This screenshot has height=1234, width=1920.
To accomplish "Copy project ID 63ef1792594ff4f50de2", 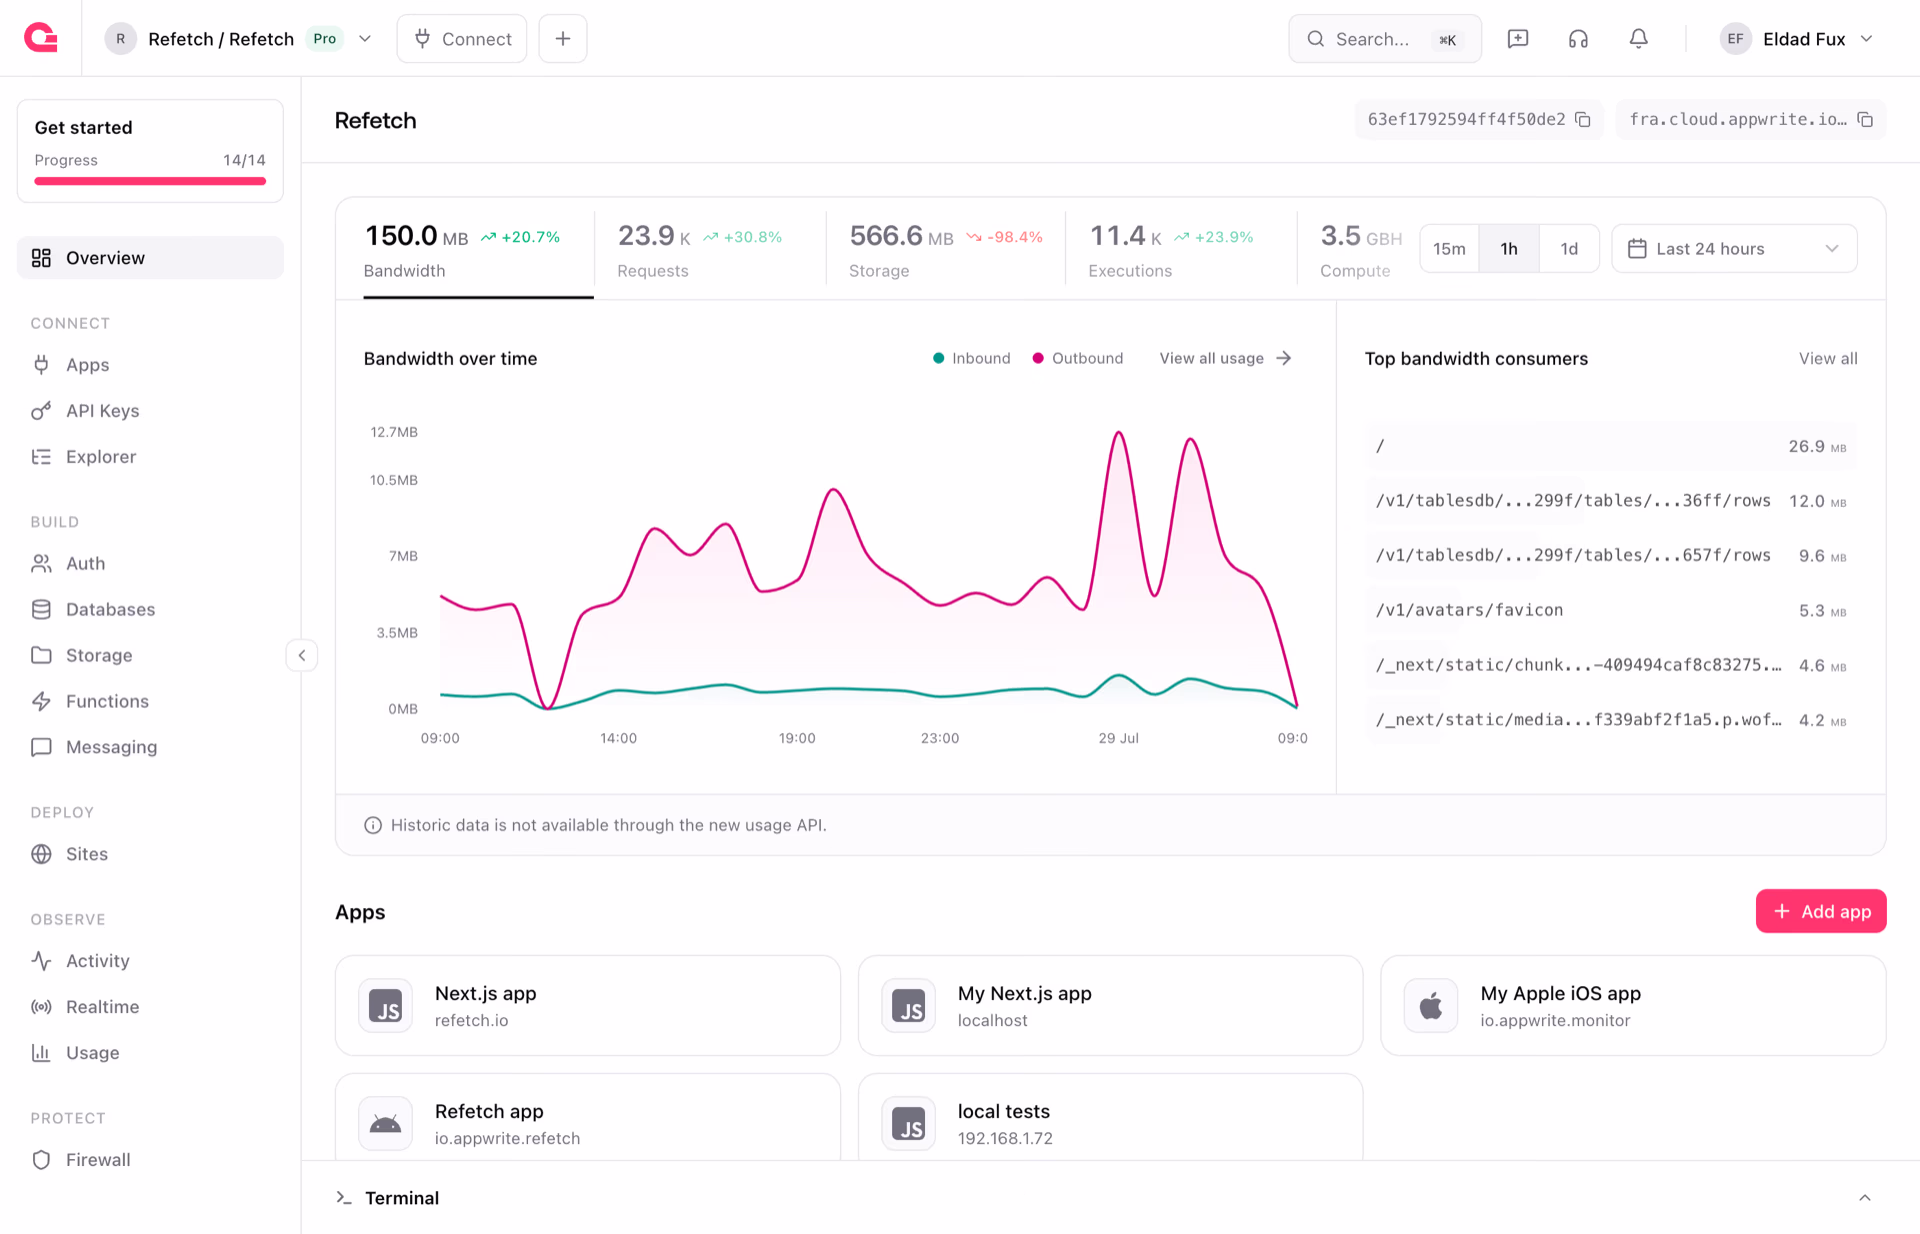I will pyautogui.click(x=1583, y=119).
